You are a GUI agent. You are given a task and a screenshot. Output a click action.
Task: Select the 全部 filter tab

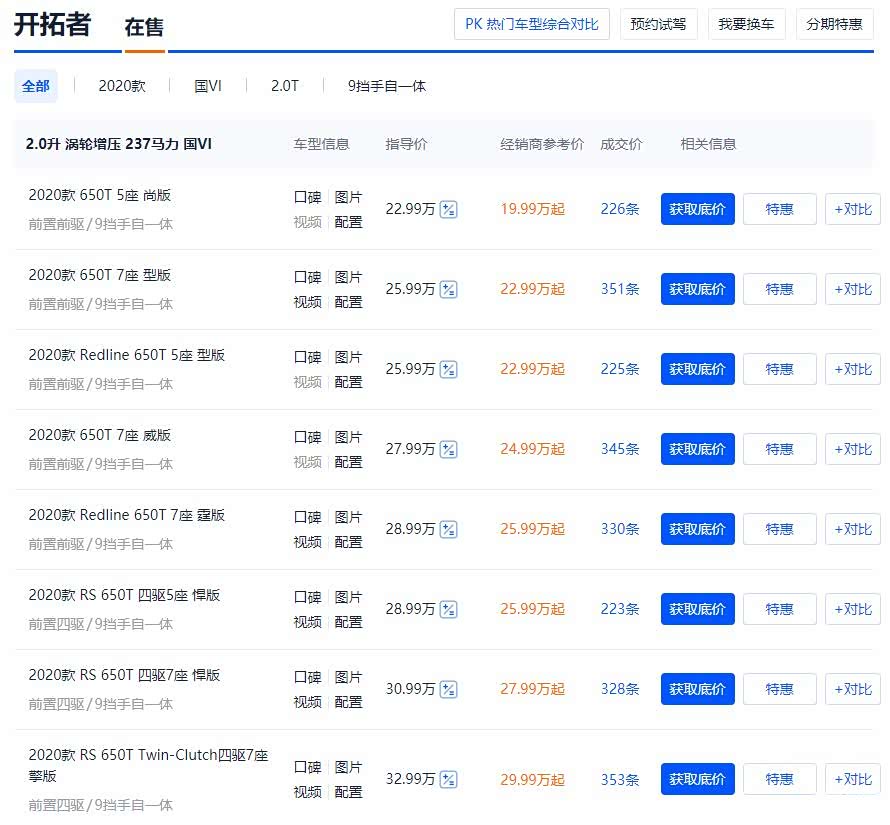click(36, 86)
